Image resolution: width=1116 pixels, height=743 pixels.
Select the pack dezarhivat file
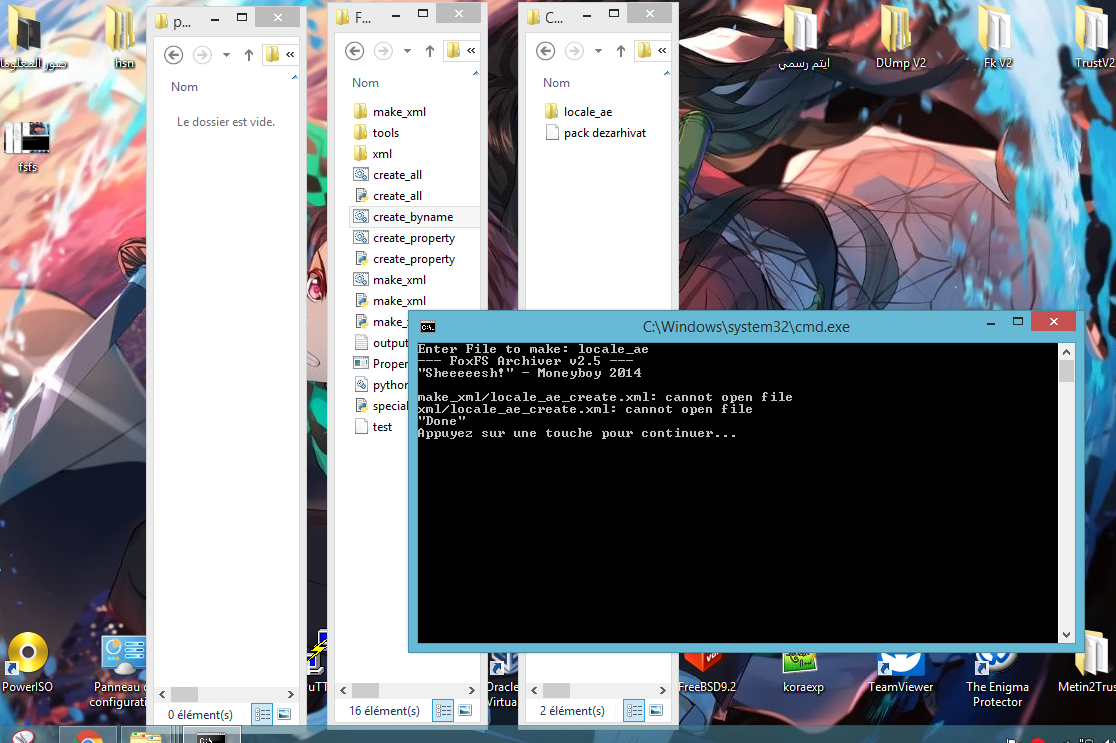tap(596, 133)
